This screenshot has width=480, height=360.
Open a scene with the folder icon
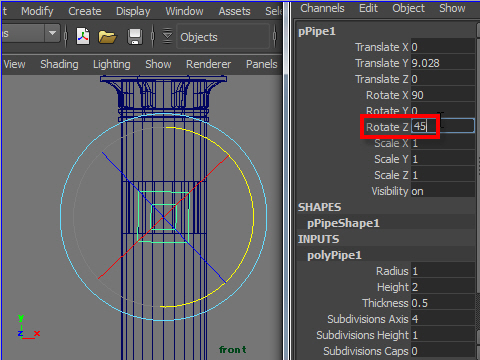(x=107, y=37)
